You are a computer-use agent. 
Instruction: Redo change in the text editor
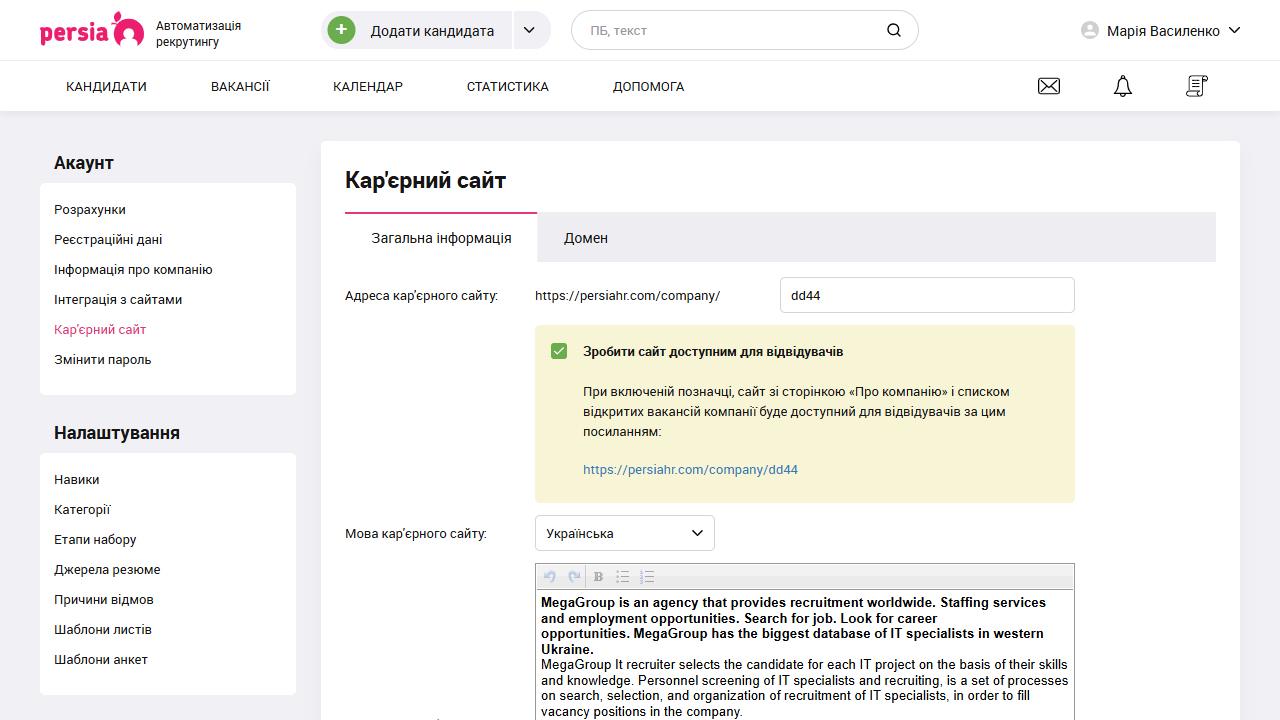pyautogui.click(x=573, y=576)
